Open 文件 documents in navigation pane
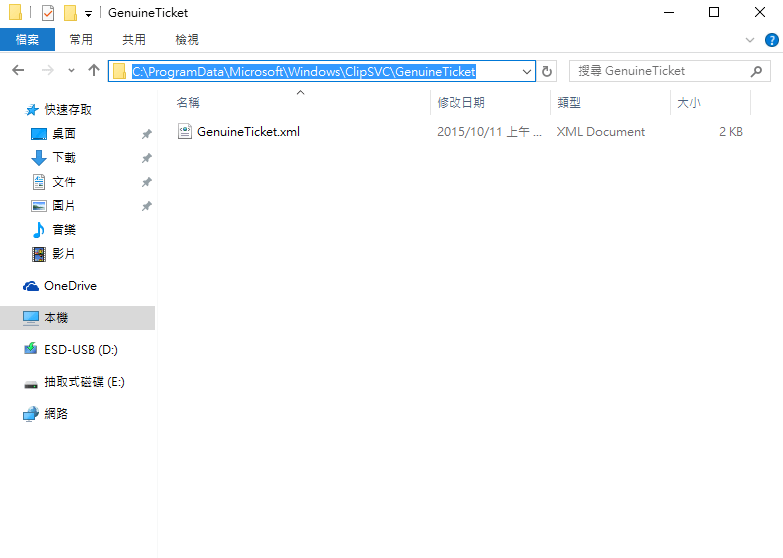Image resolution: width=783 pixels, height=558 pixels. [64, 182]
